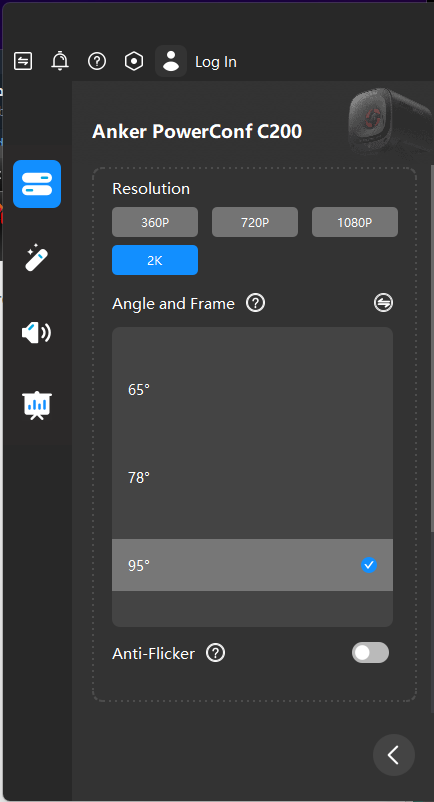The width and height of the screenshot is (434, 802).
Task: Click the user avatar icon
Action: 171,61
